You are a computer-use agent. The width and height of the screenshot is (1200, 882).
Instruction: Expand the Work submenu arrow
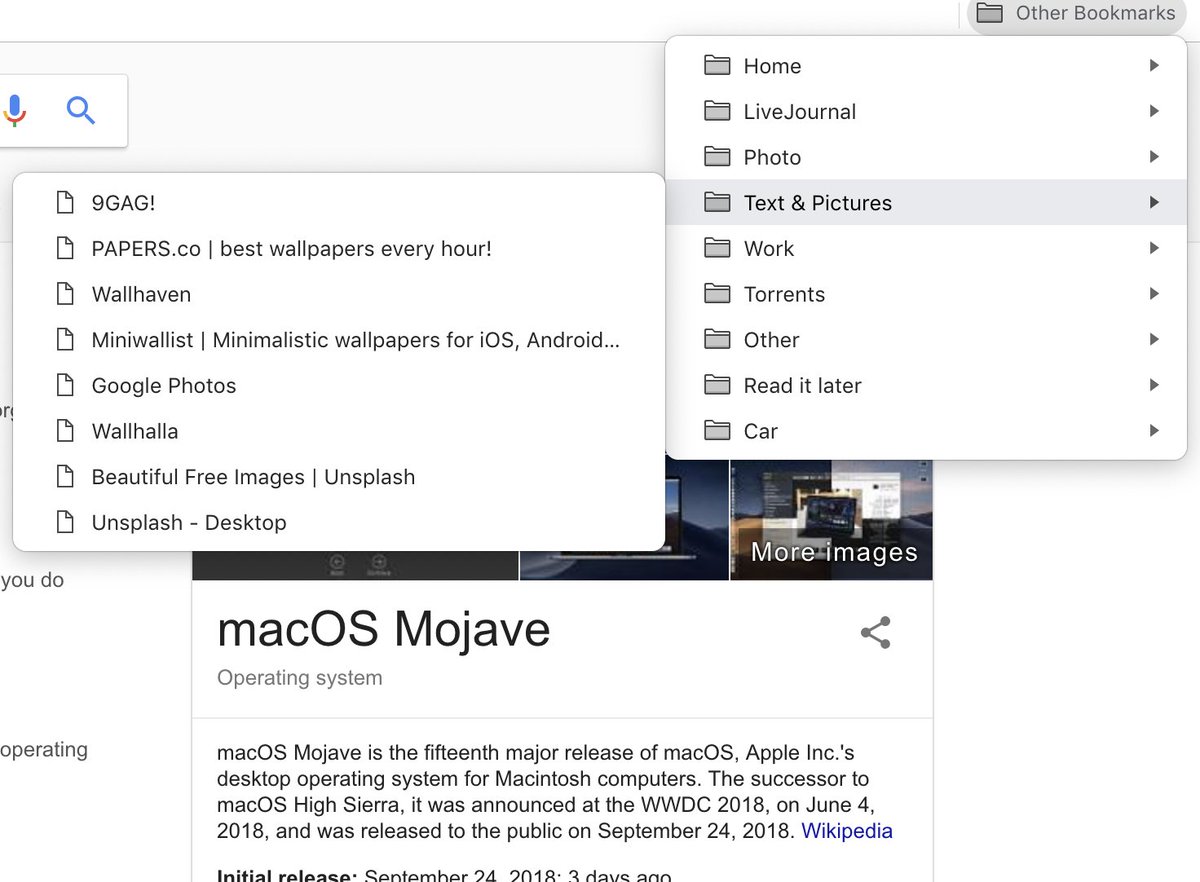[1154, 248]
